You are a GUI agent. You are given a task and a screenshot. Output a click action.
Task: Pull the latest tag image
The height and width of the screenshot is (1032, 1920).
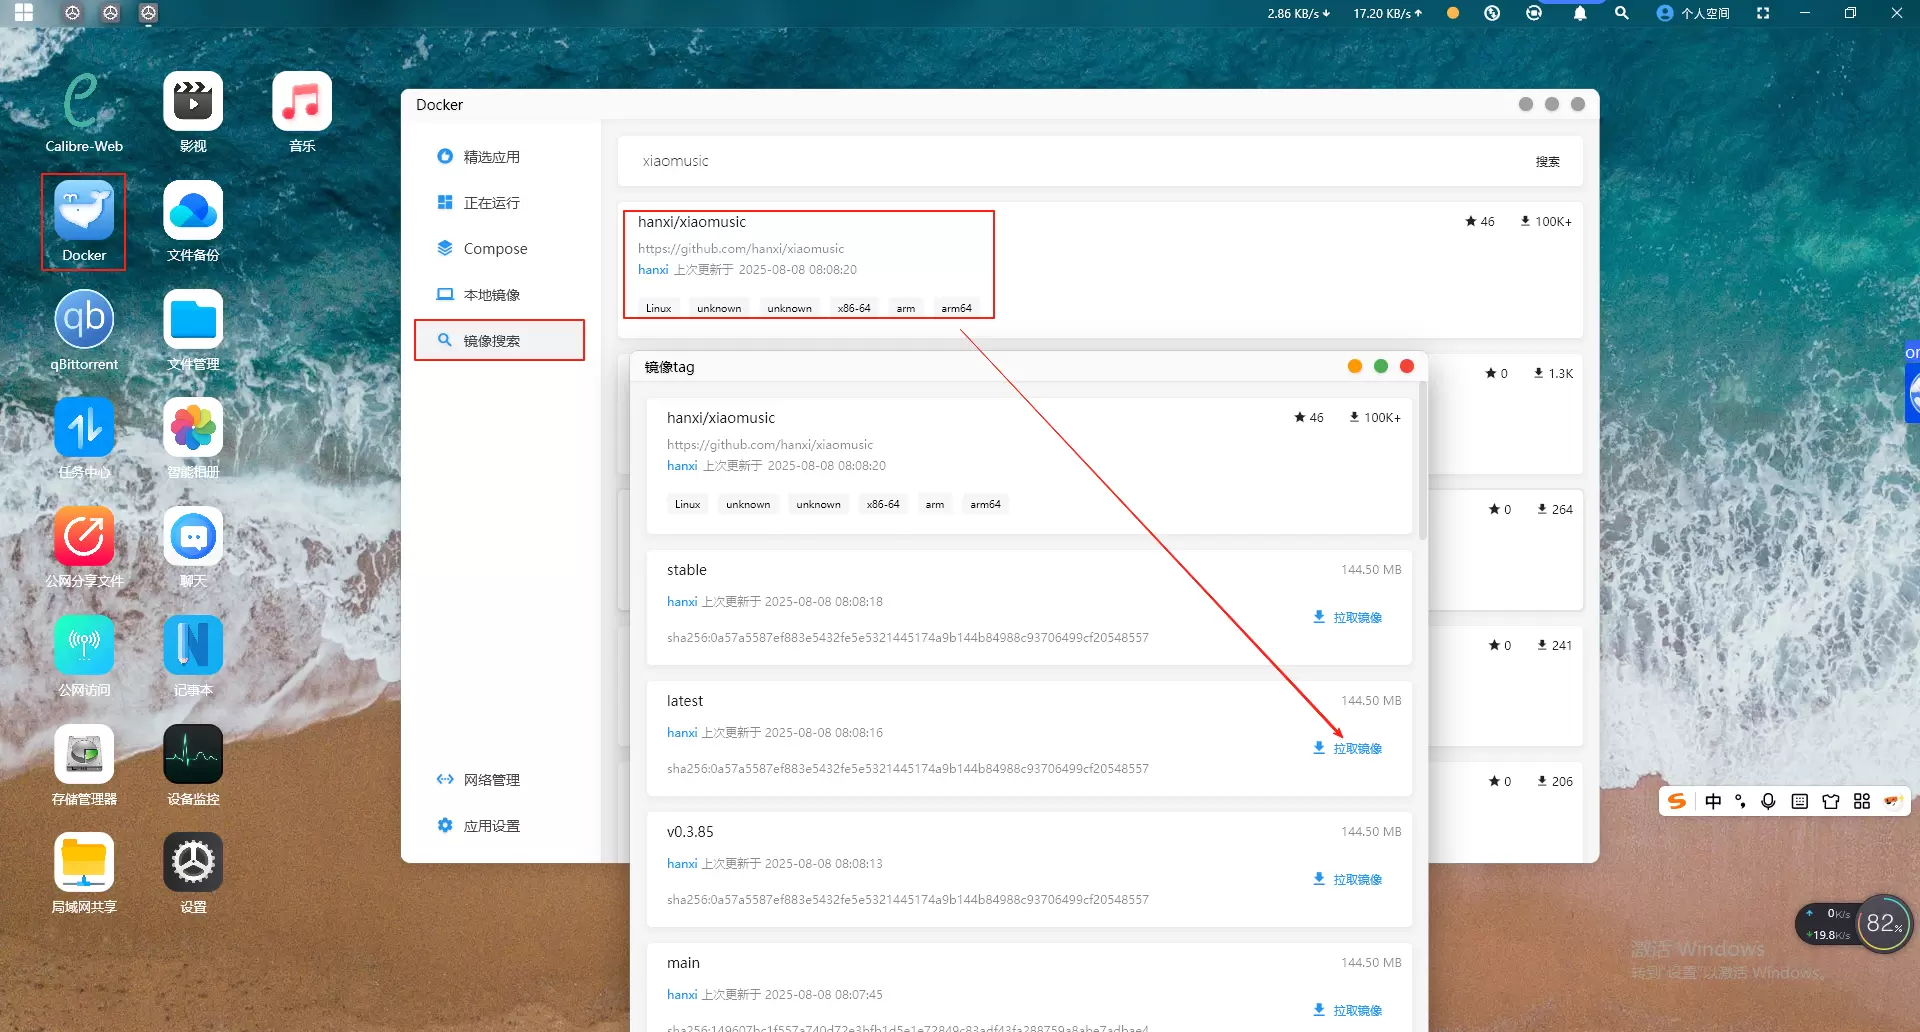tap(1347, 748)
